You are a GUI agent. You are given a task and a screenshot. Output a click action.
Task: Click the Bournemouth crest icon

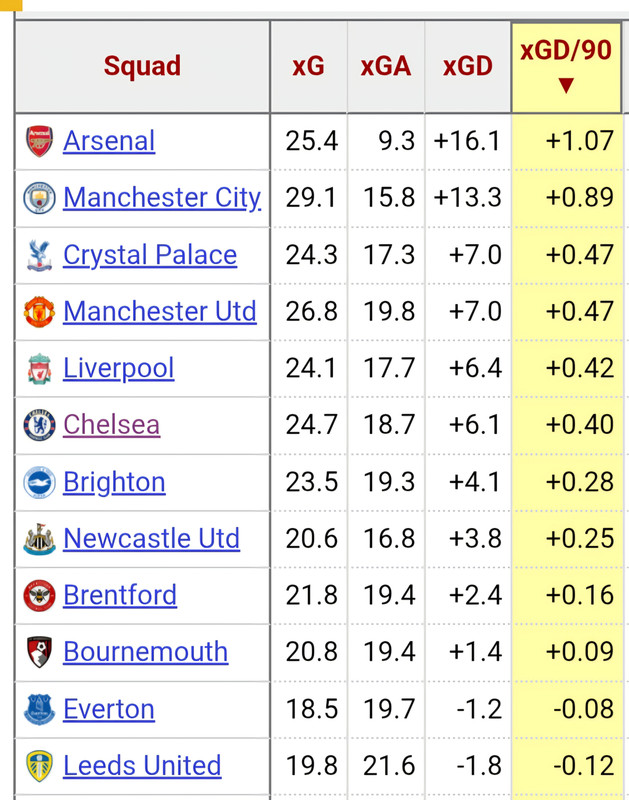[39, 652]
